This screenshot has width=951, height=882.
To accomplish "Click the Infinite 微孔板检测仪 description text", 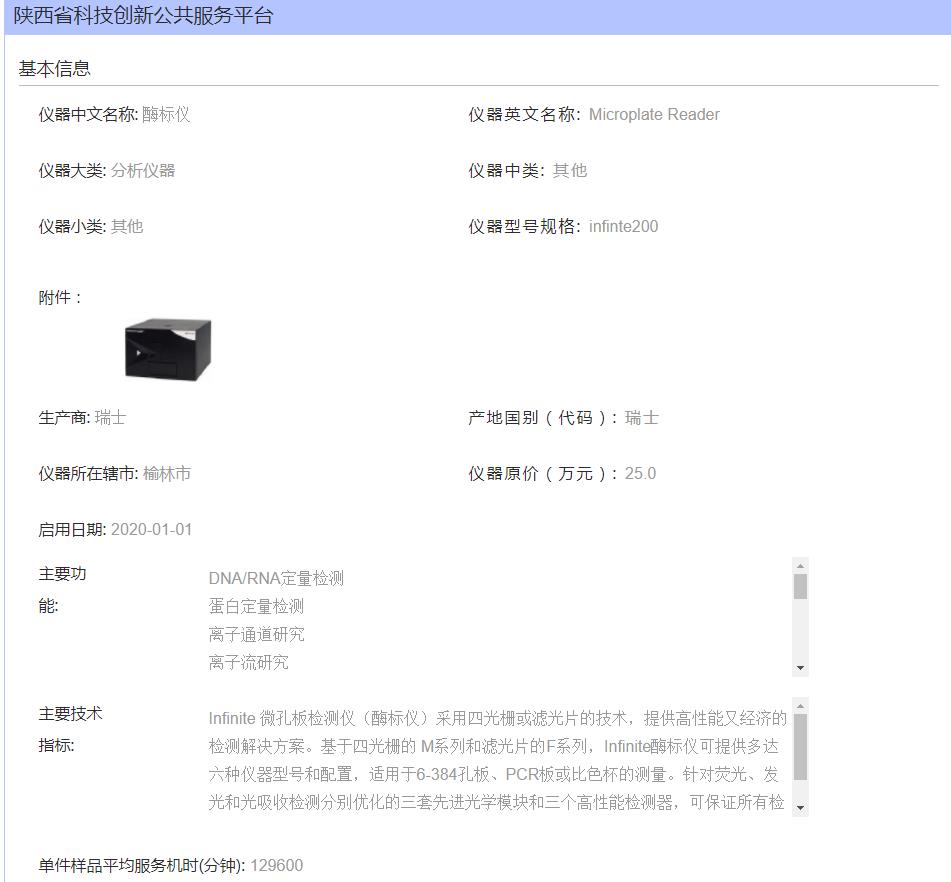I will pyautogui.click(x=497, y=760).
